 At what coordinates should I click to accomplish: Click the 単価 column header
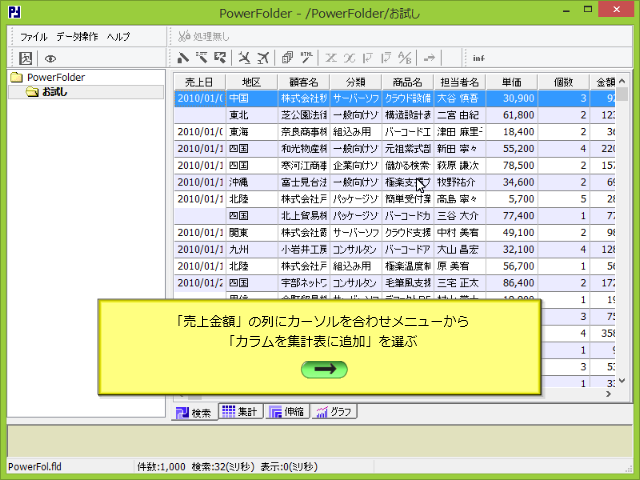(511, 82)
